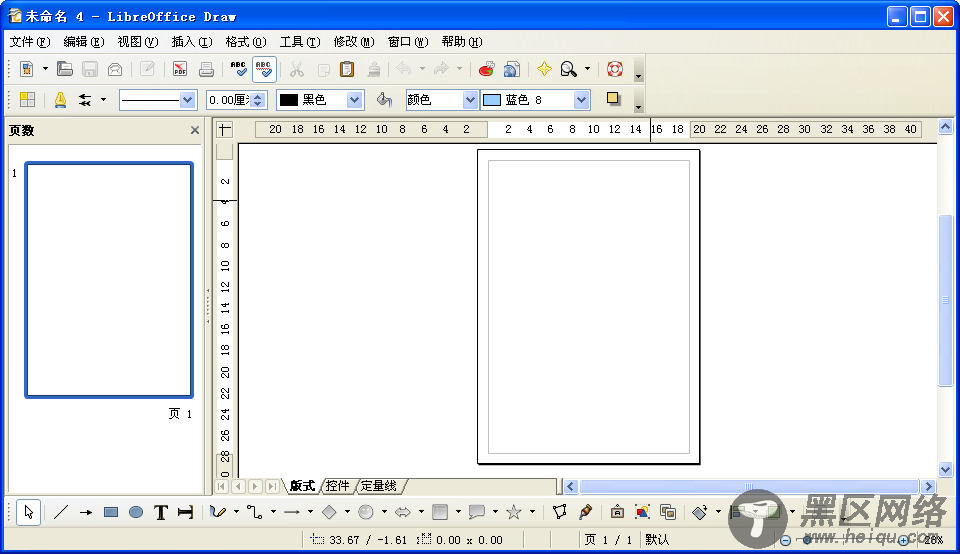Select the Line drawing tool
The width and height of the screenshot is (960, 554).
61,512
